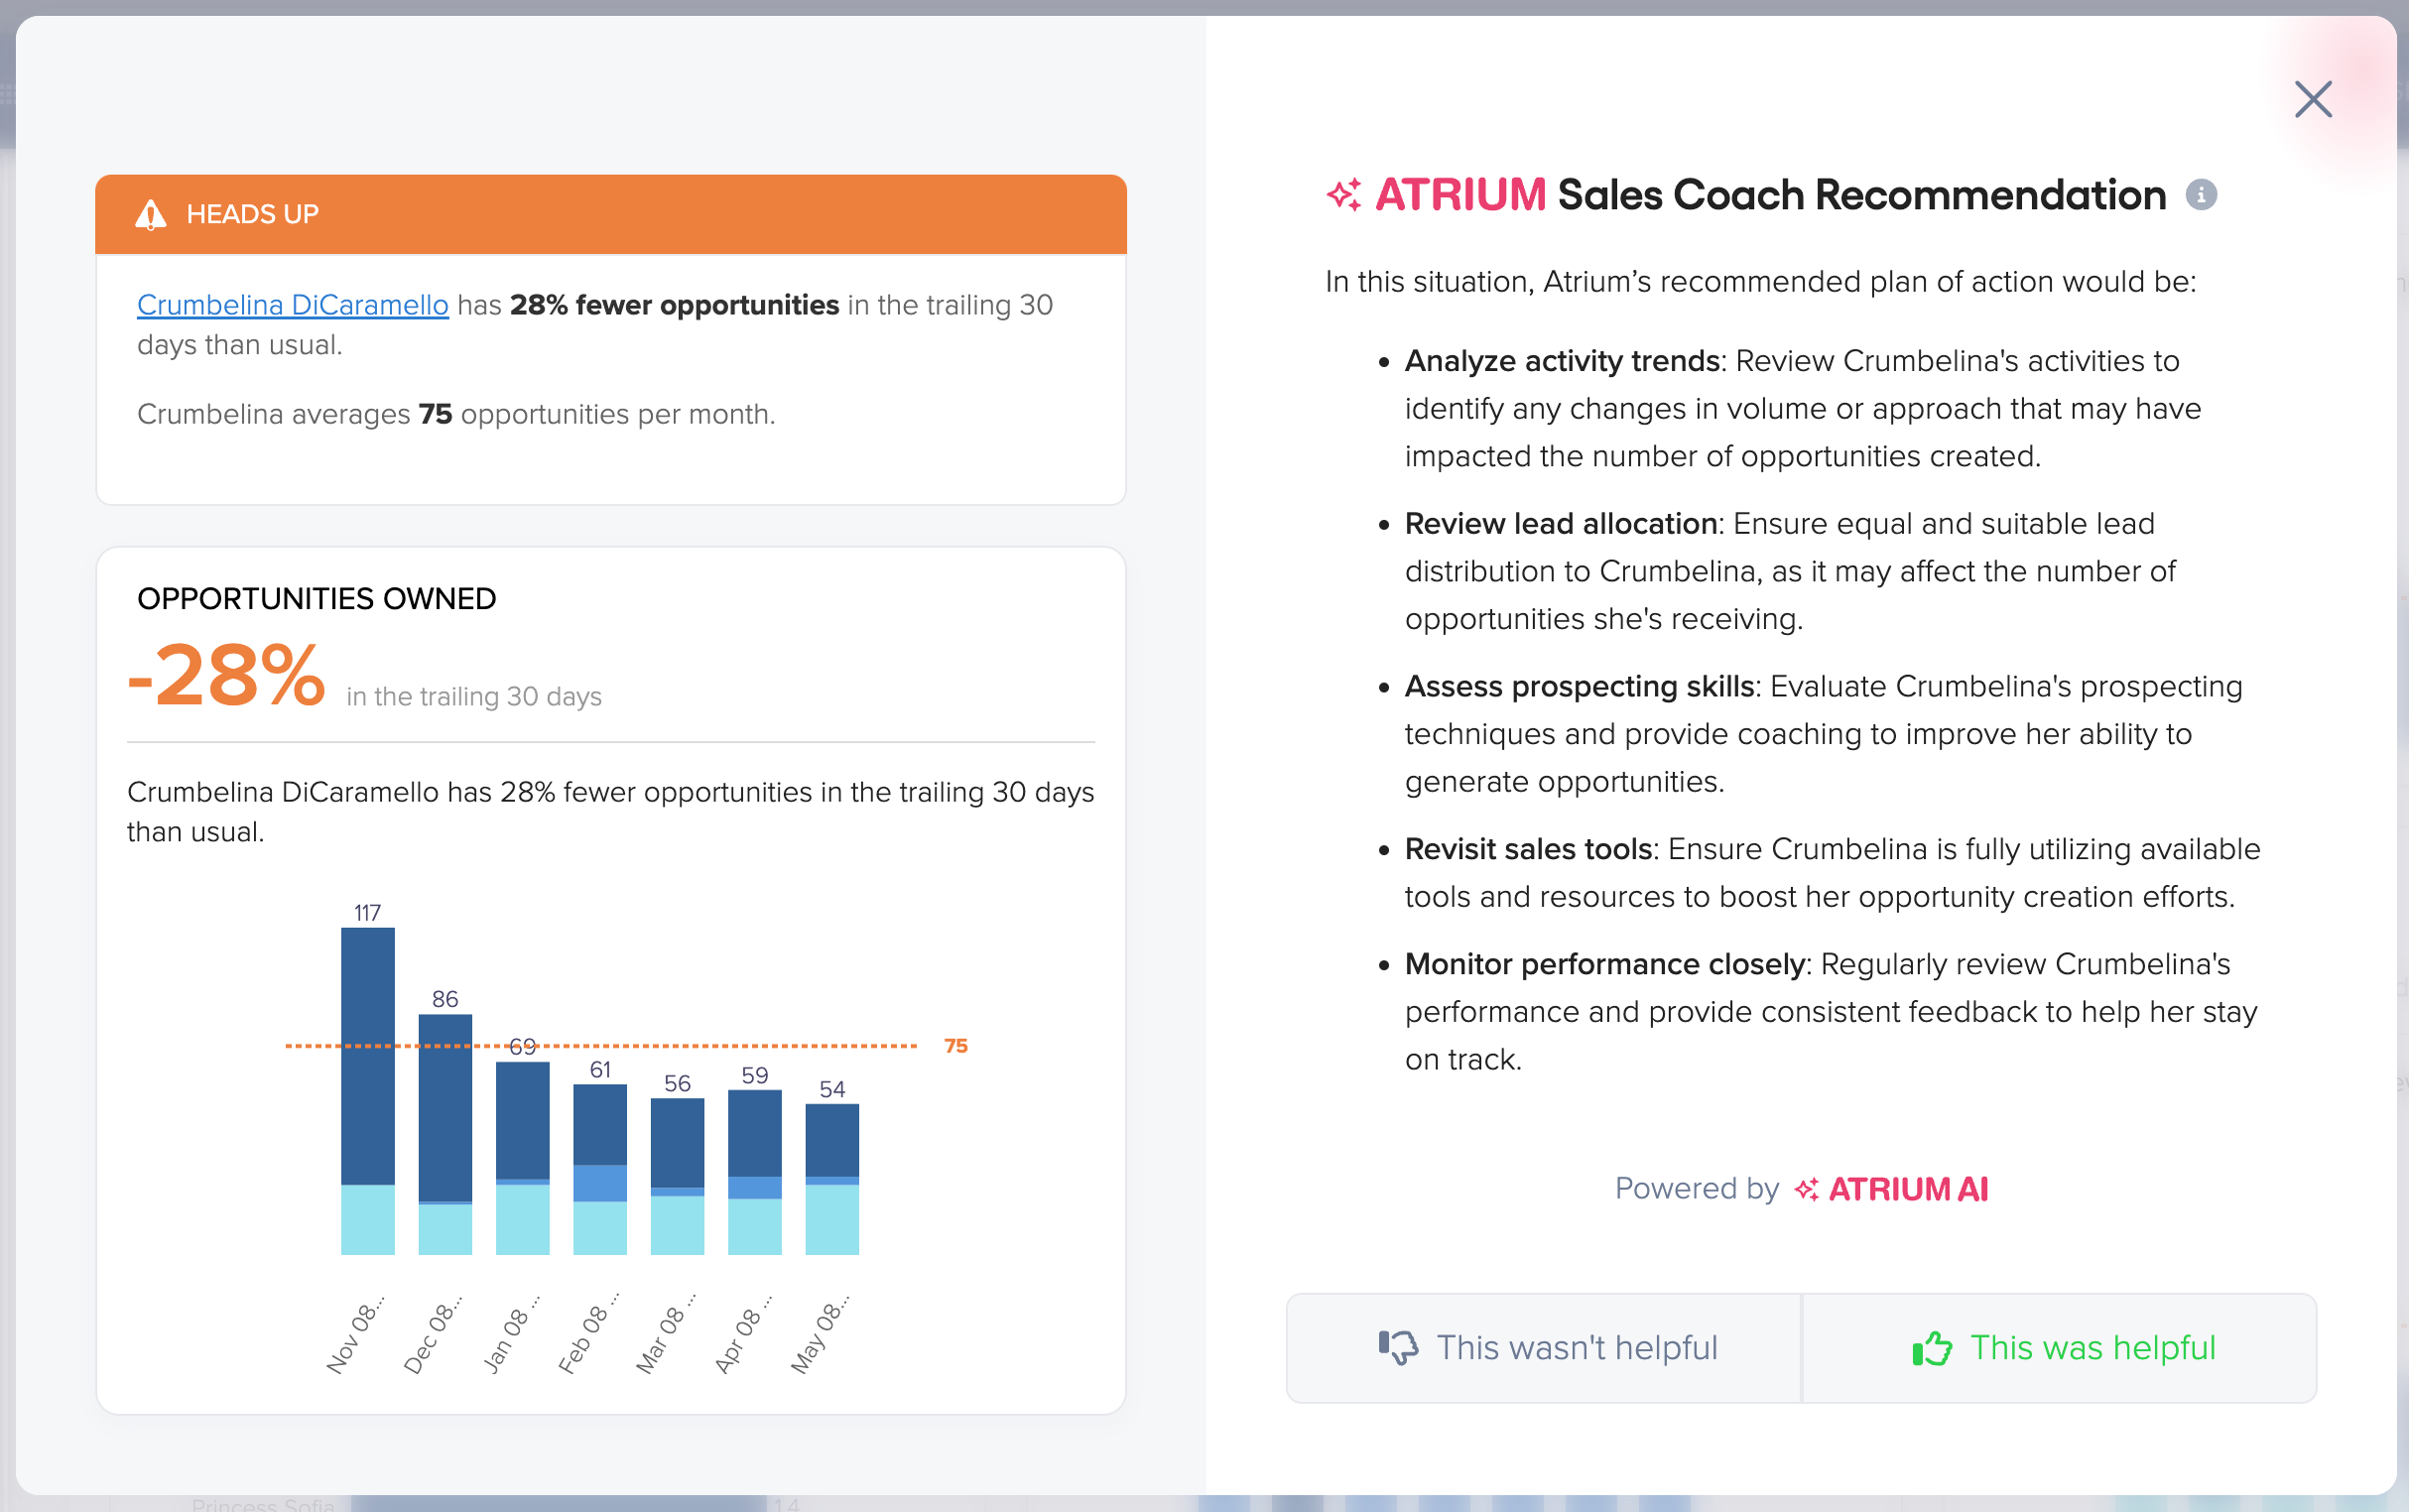2409x1512 pixels.
Task: Click 'Analyze activity trends' bullet heading
Action: (x=1562, y=361)
